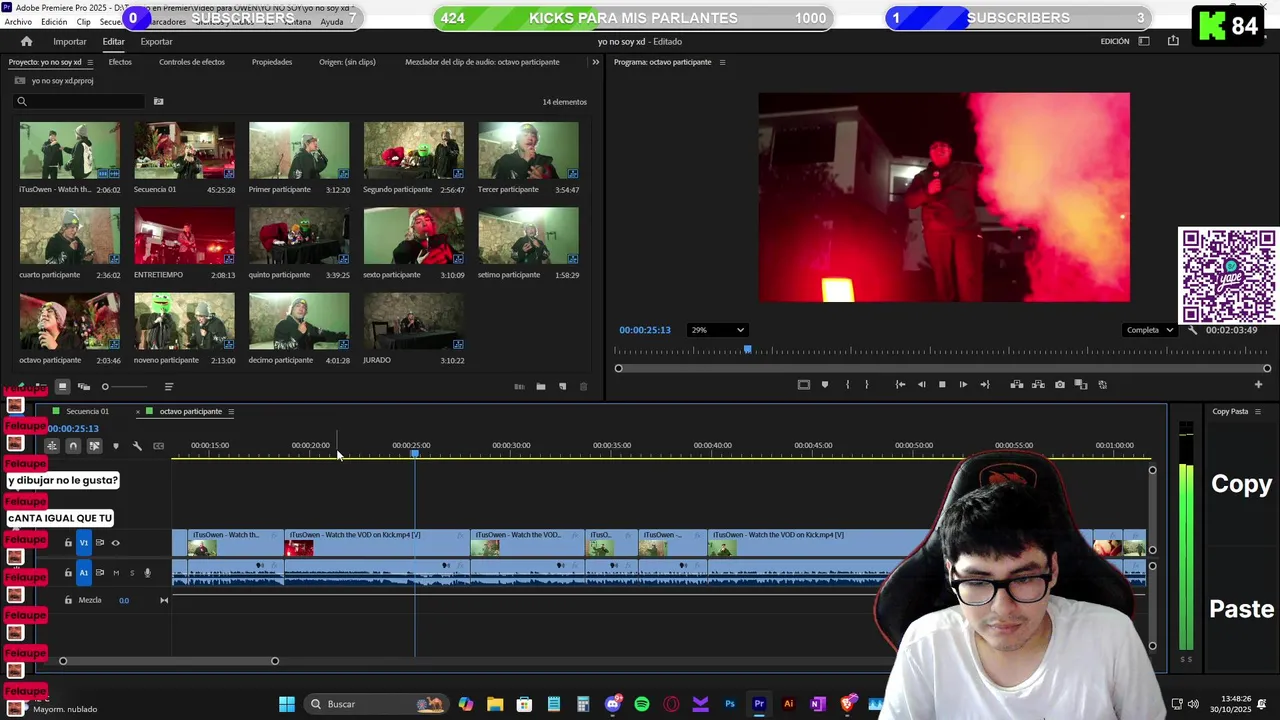This screenshot has height=720, width=1280.
Task: Open the Efectos panel tab
Action: click(x=120, y=62)
